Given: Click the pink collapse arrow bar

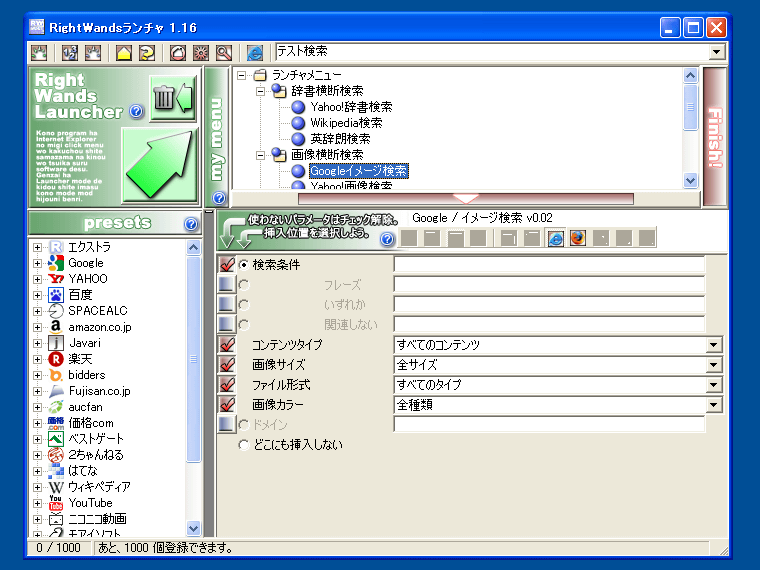Looking at the screenshot, I should tap(466, 198).
